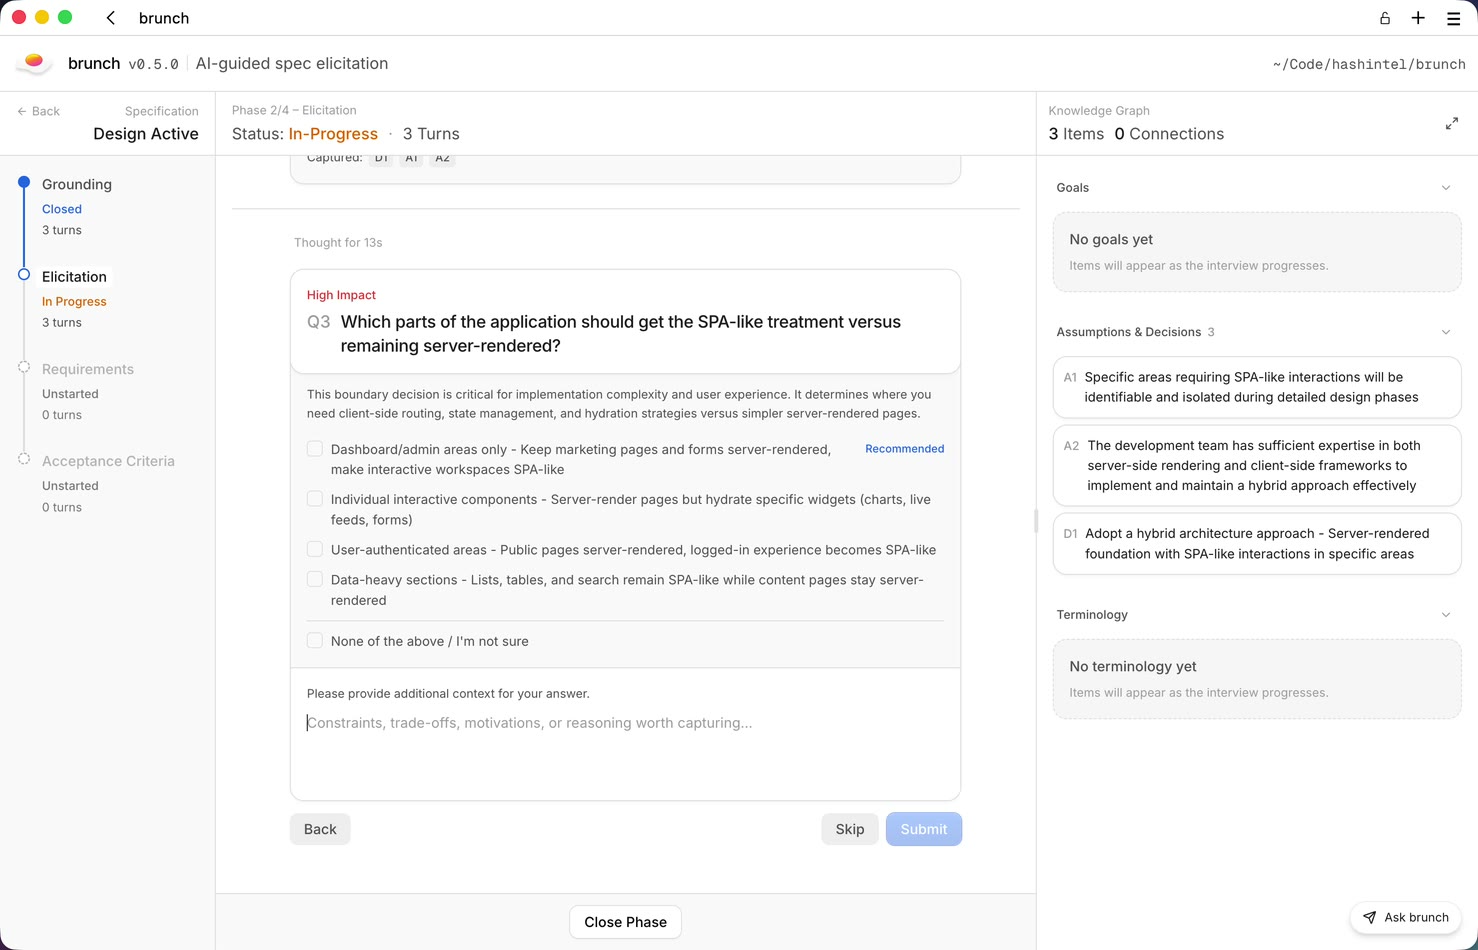Select the Acceptance Criteria phase
This screenshot has width=1478, height=950.
(x=108, y=461)
